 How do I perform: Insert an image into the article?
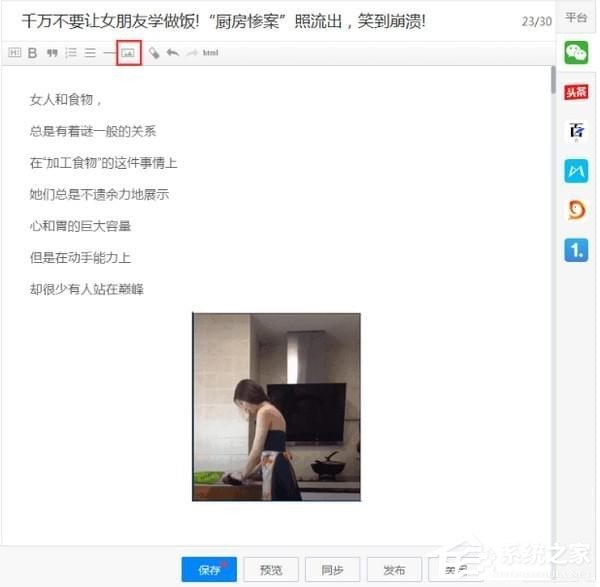(129, 53)
